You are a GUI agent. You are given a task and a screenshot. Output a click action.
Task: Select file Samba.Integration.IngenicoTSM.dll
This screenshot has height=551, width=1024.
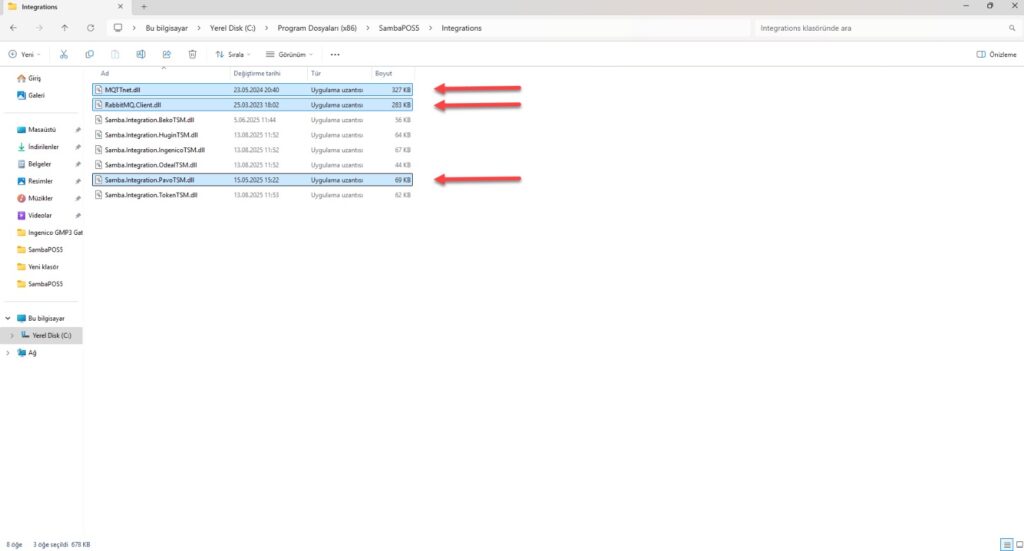tap(253, 150)
